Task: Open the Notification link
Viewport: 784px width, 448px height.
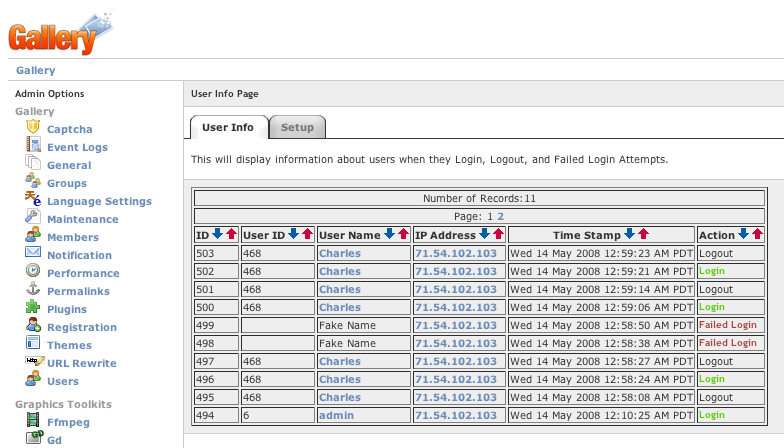Action: tap(80, 256)
